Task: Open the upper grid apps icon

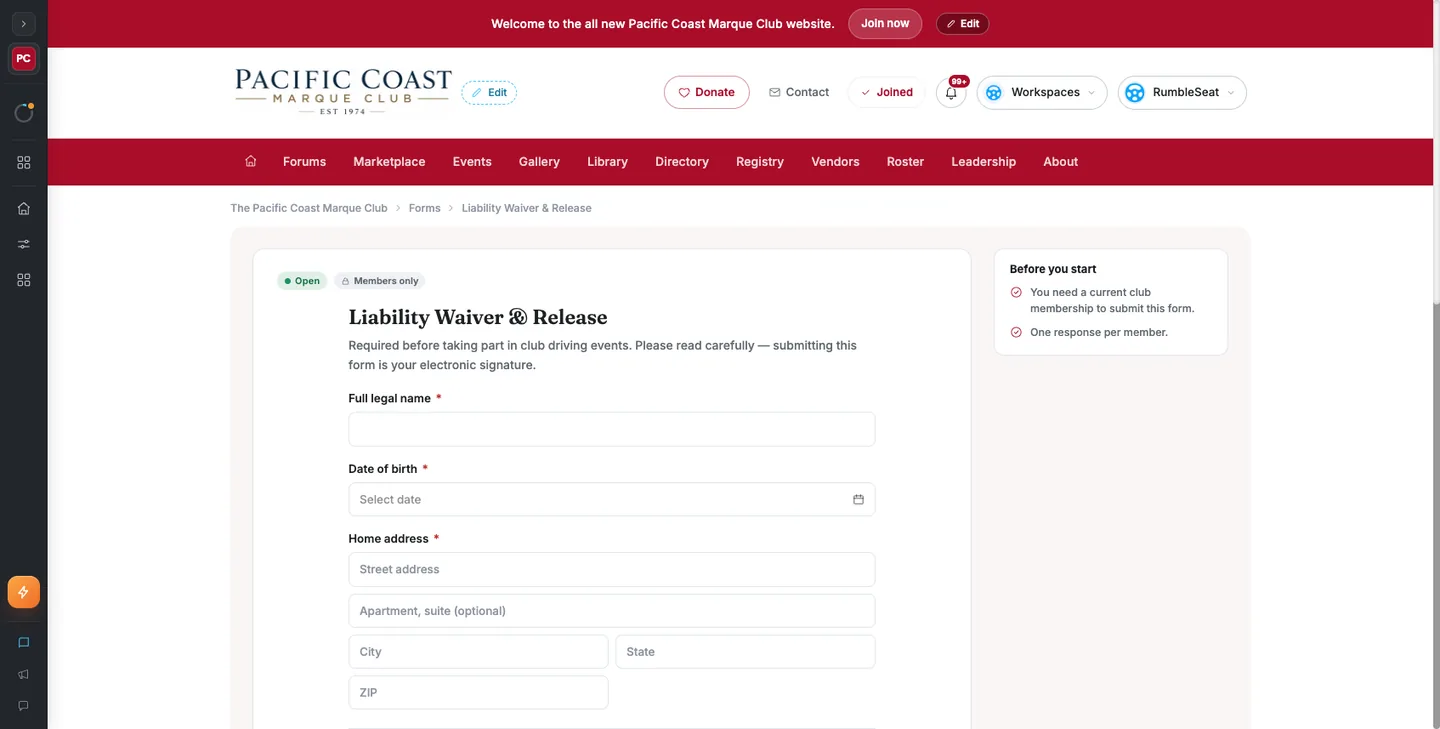Action: click(24, 162)
